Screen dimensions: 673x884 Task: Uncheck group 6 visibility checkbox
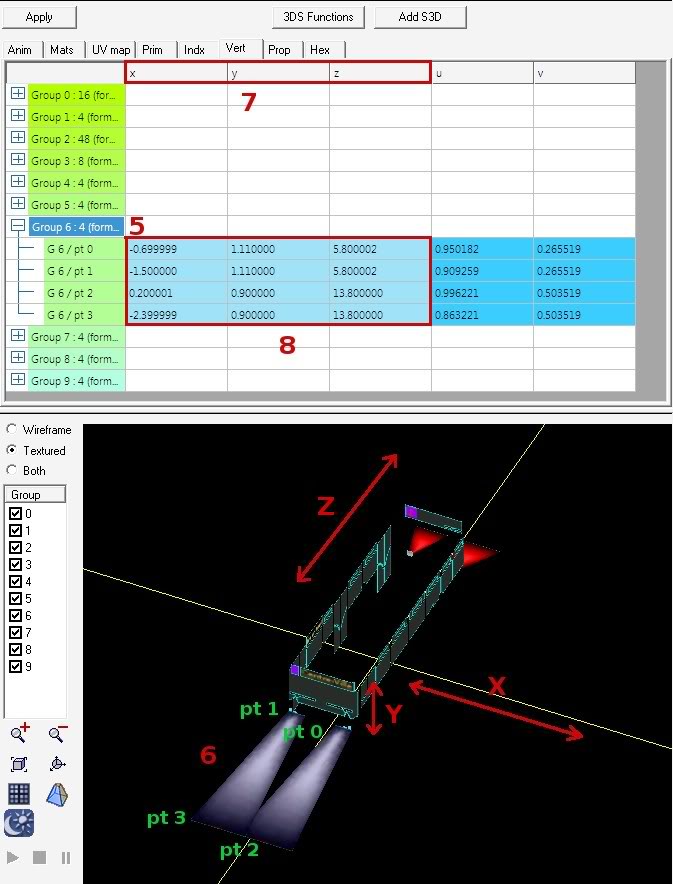click(x=15, y=615)
